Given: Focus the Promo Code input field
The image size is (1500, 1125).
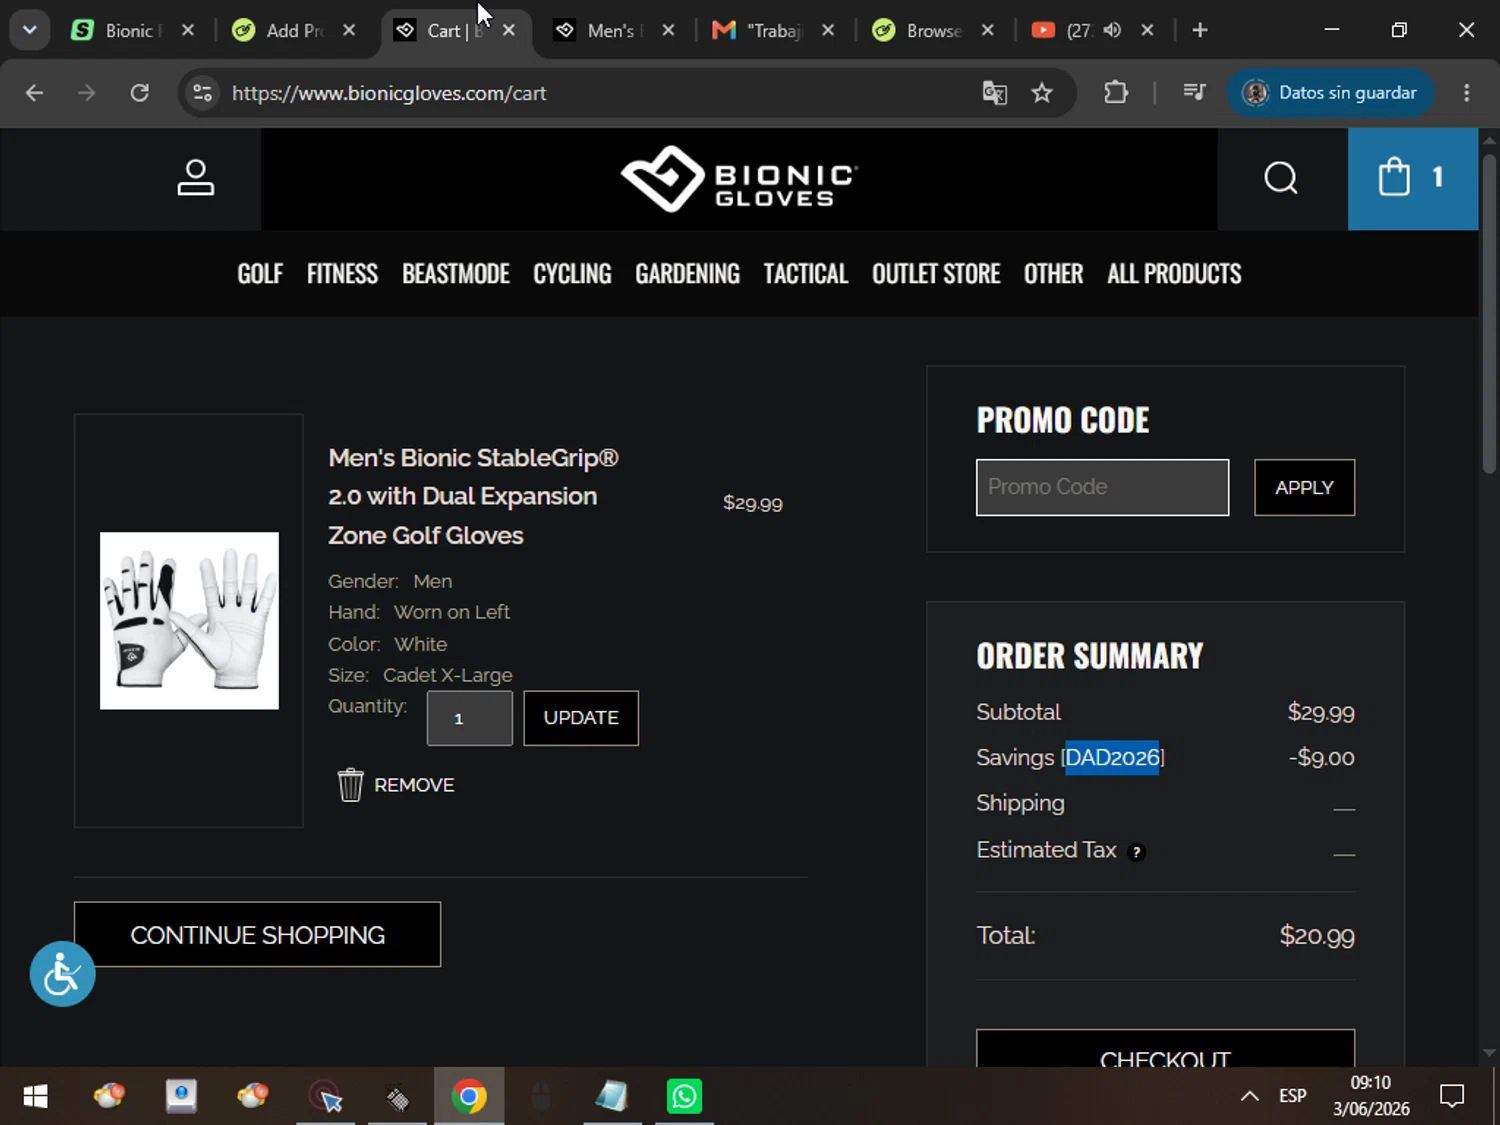Looking at the screenshot, I should coord(1102,488).
